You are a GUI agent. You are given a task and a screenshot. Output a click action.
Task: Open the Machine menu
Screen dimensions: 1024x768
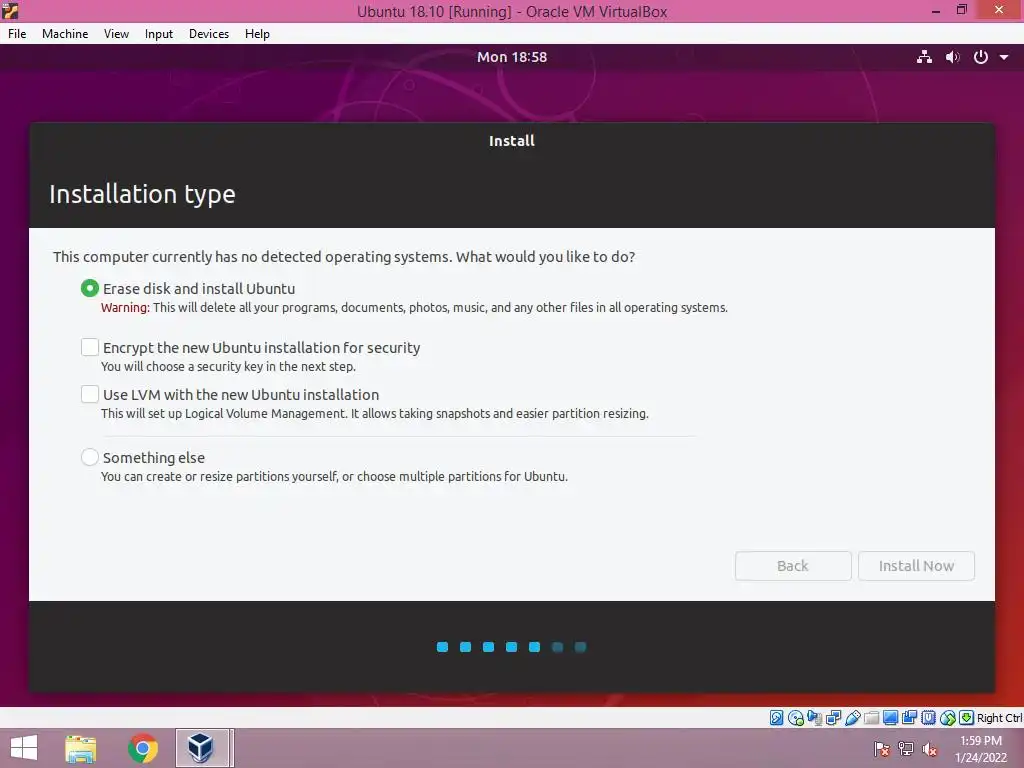pyautogui.click(x=65, y=34)
